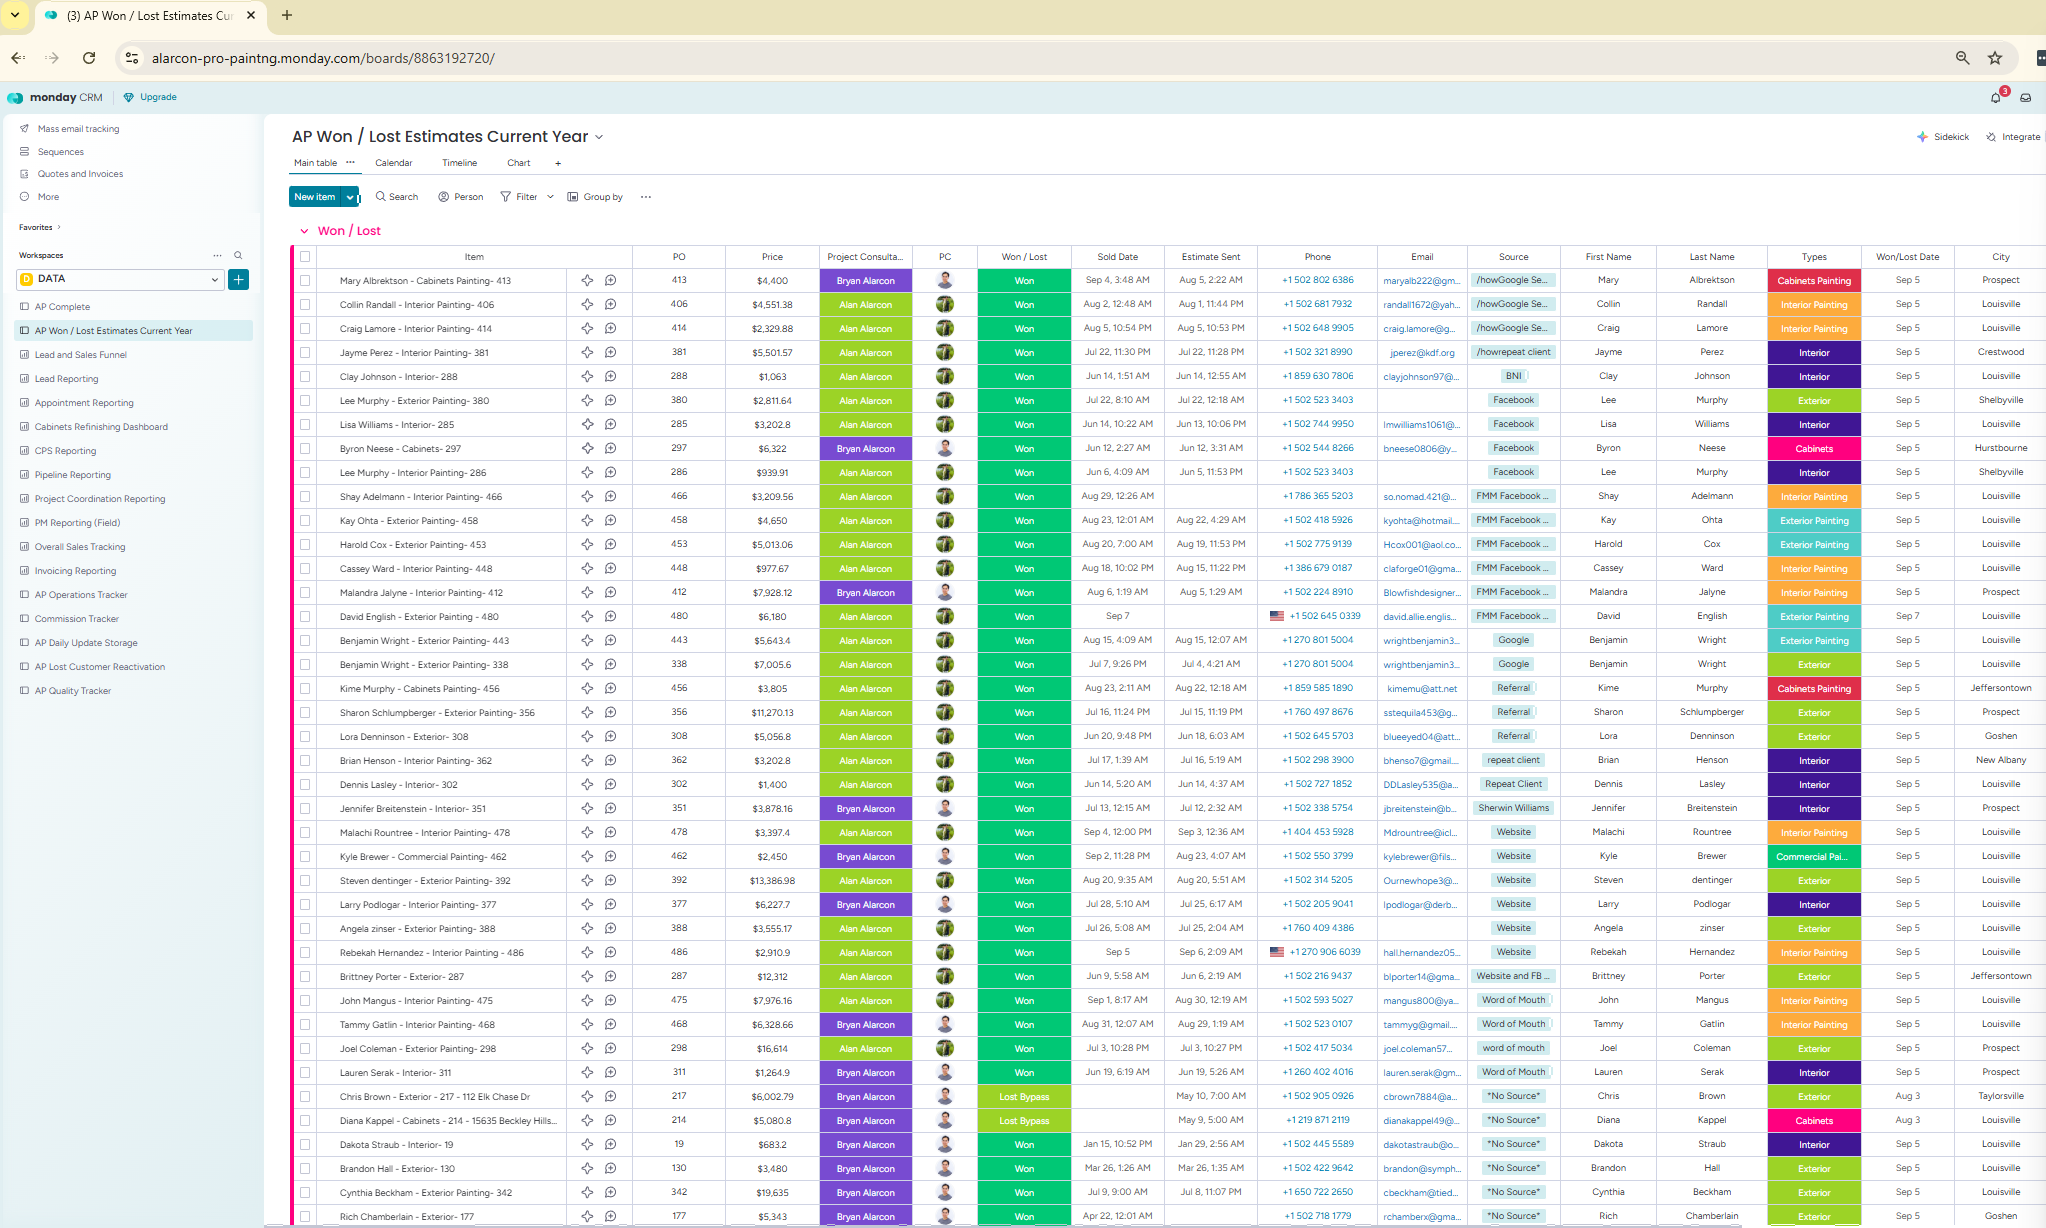This screenshot has width=2046, height=1228.
Task: Click Integrate plug icon
Action: (x=1991, y=137)
